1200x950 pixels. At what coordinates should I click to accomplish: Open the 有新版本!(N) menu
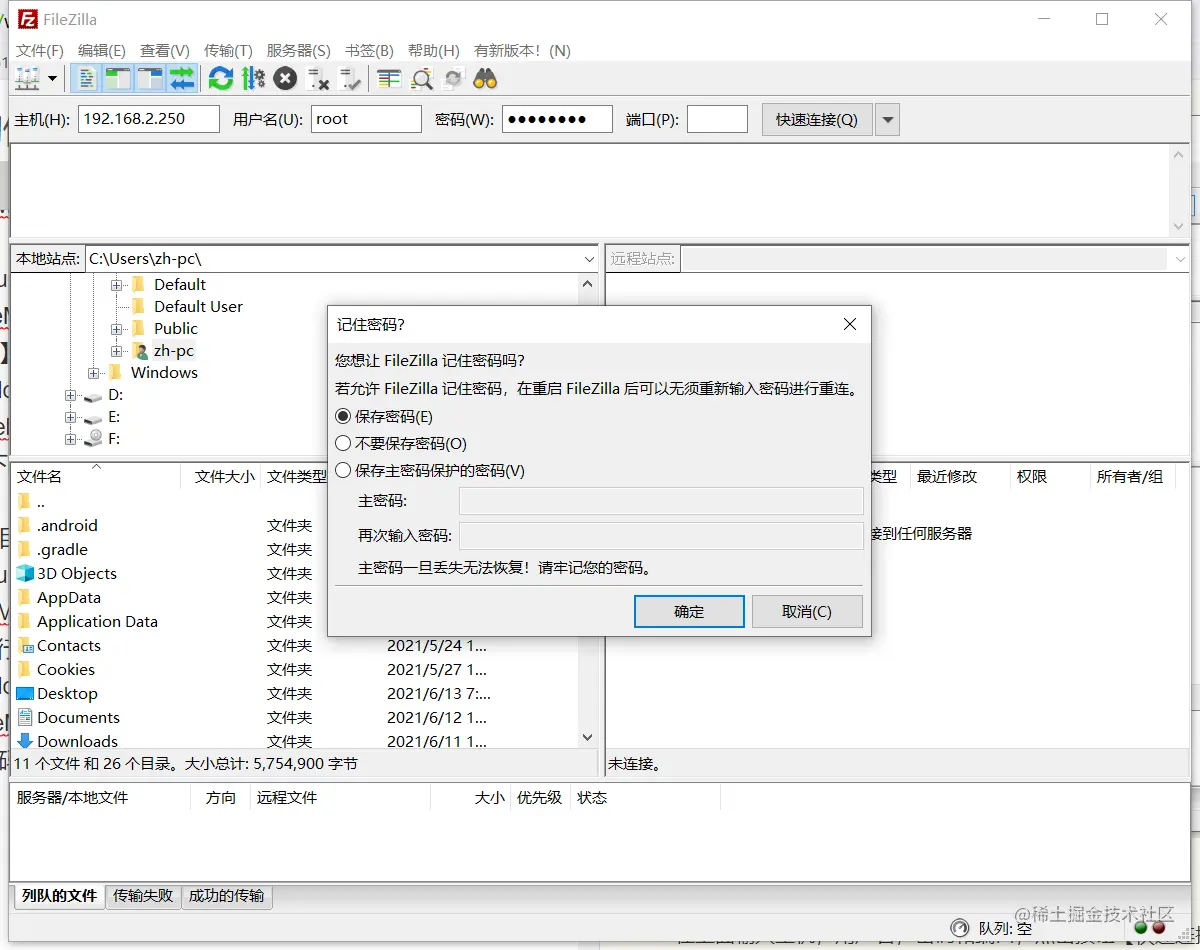tap(522, 50)
